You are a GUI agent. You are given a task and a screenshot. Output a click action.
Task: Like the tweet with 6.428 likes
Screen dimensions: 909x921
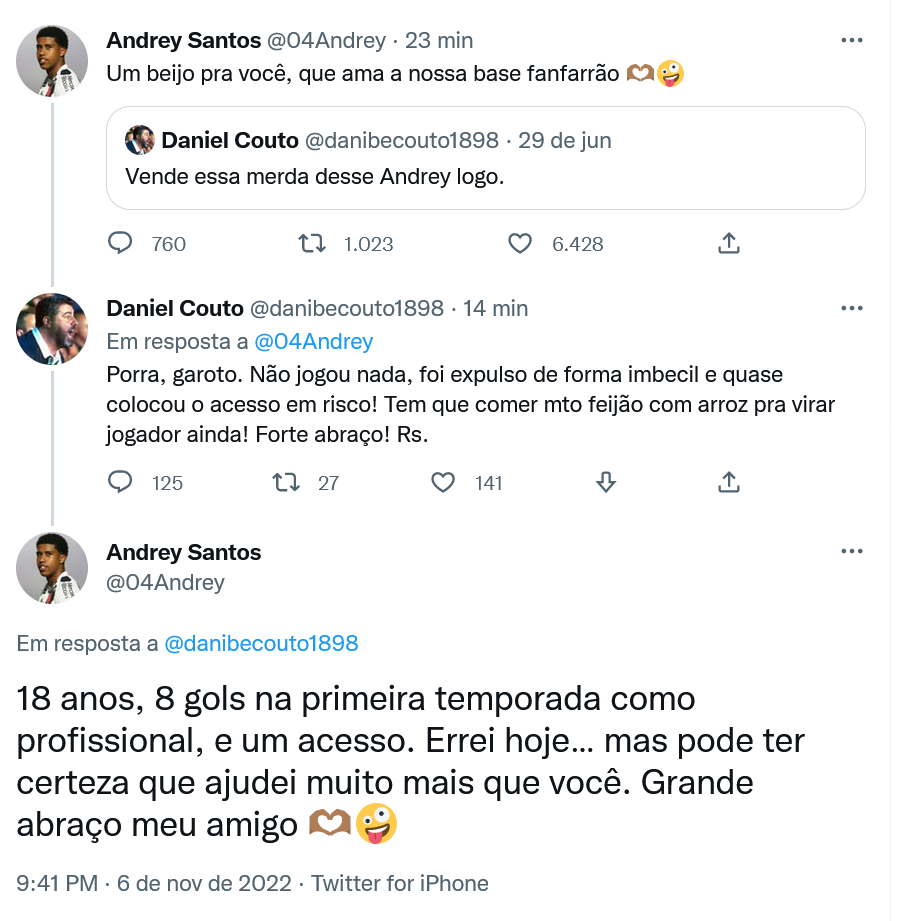(x=520, y=243)
